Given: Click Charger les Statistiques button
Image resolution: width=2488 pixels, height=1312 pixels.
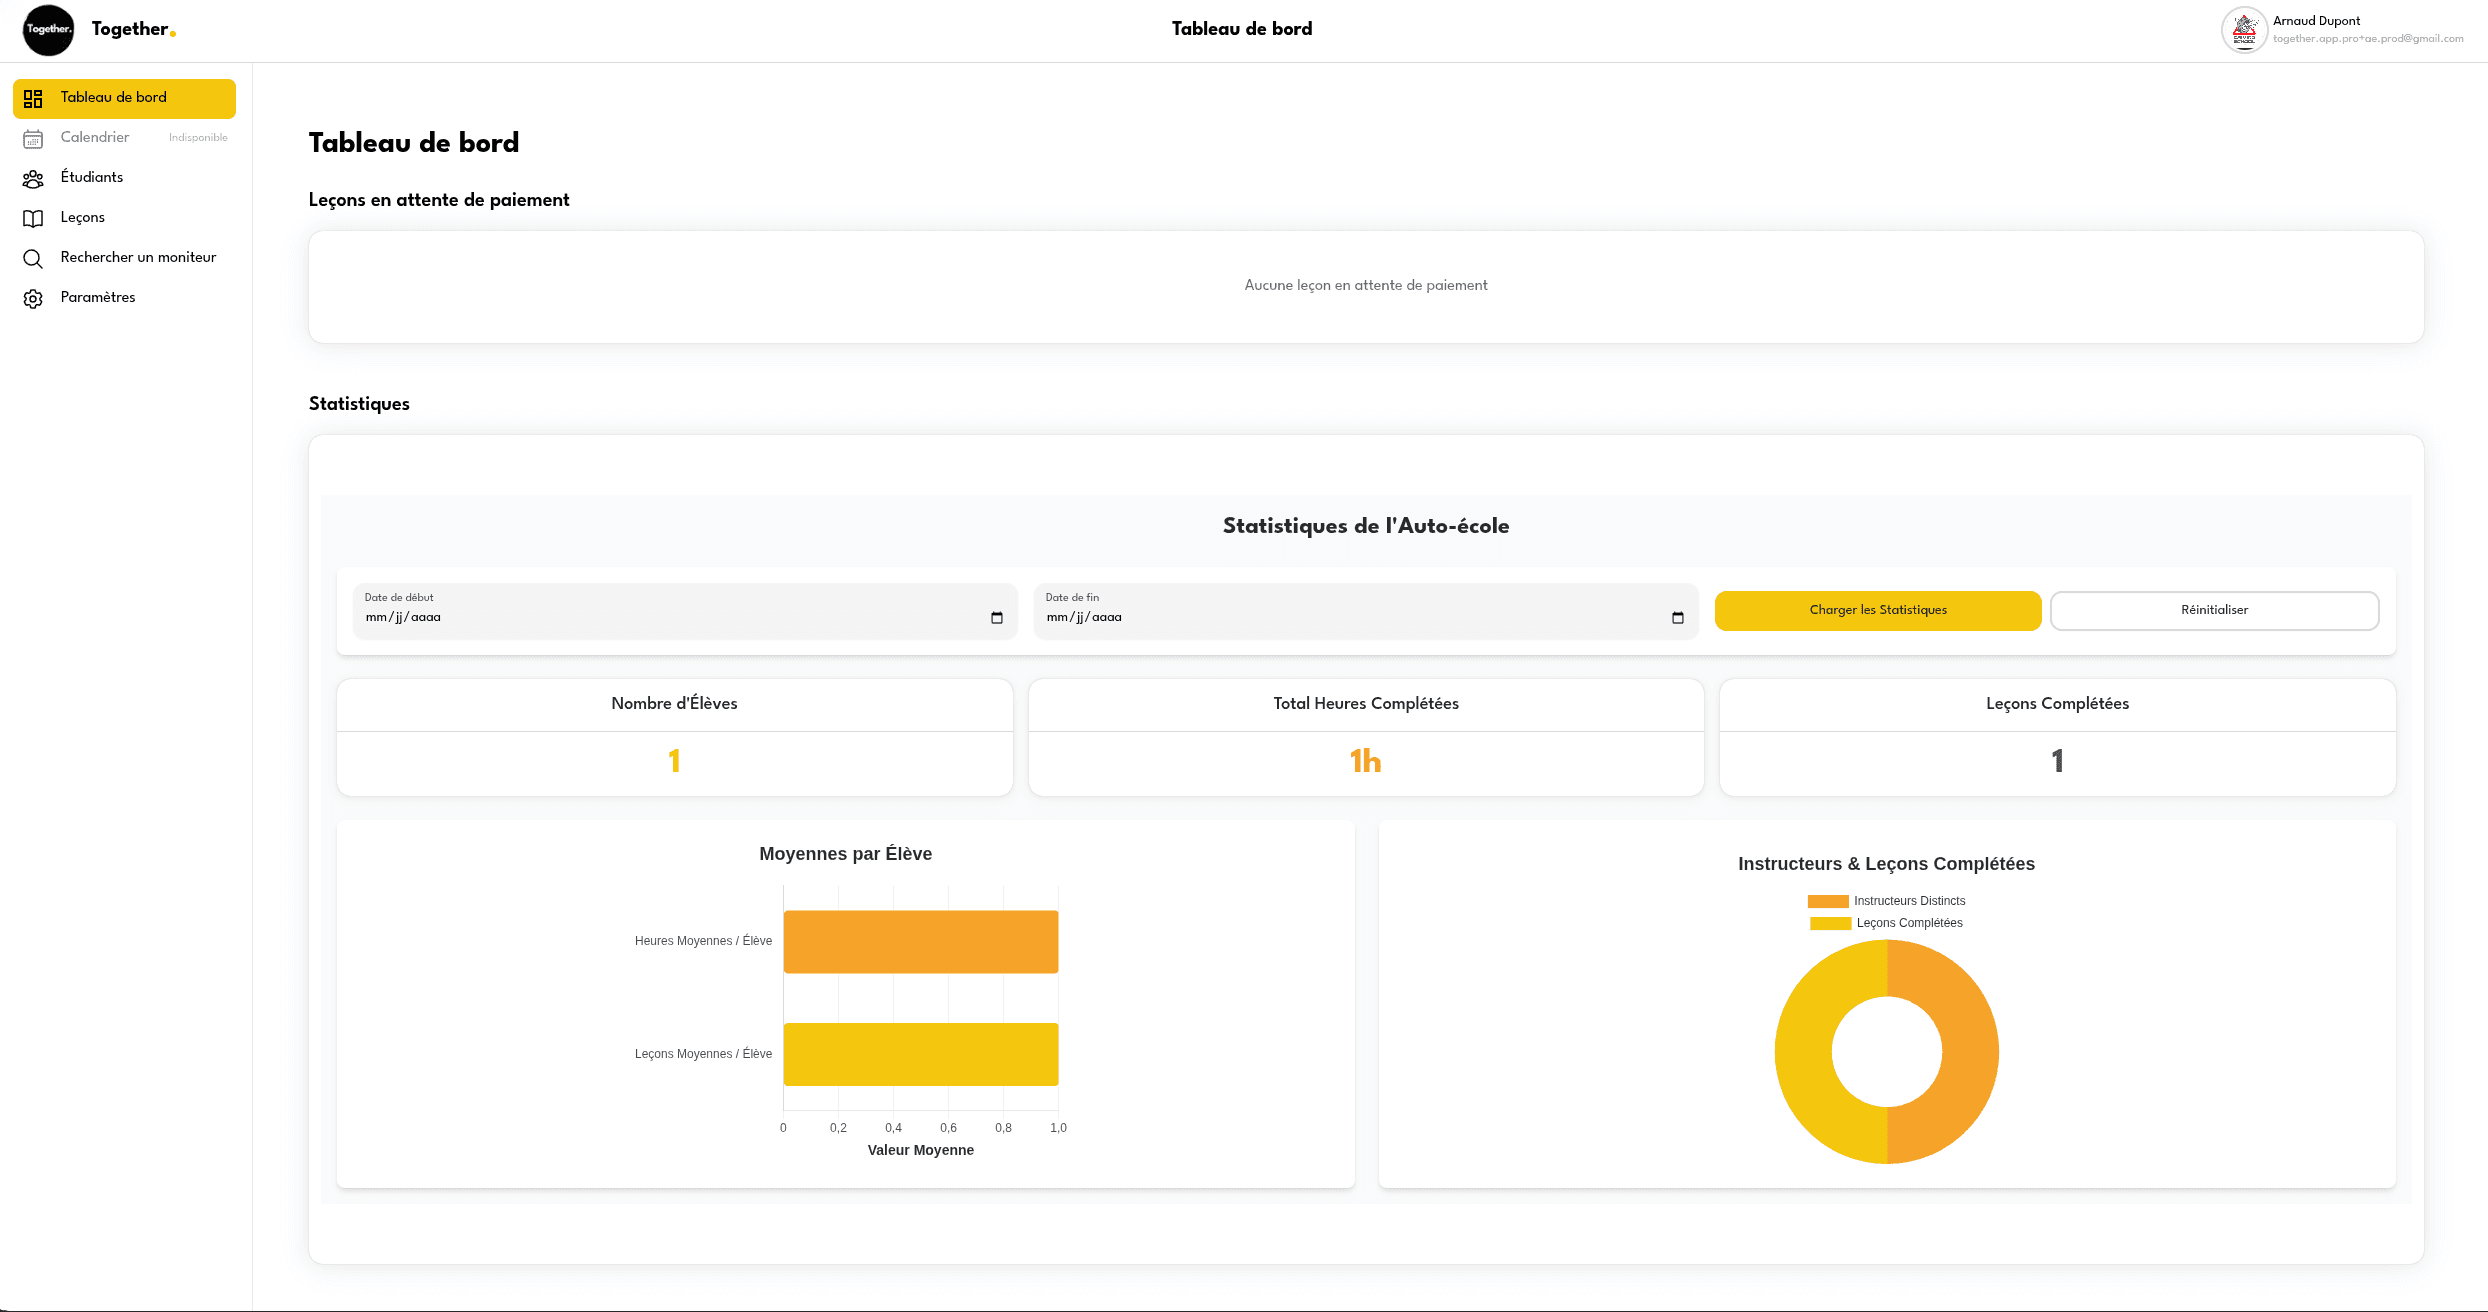Looking at the screenshot, I should click(x=1878, y=610).
